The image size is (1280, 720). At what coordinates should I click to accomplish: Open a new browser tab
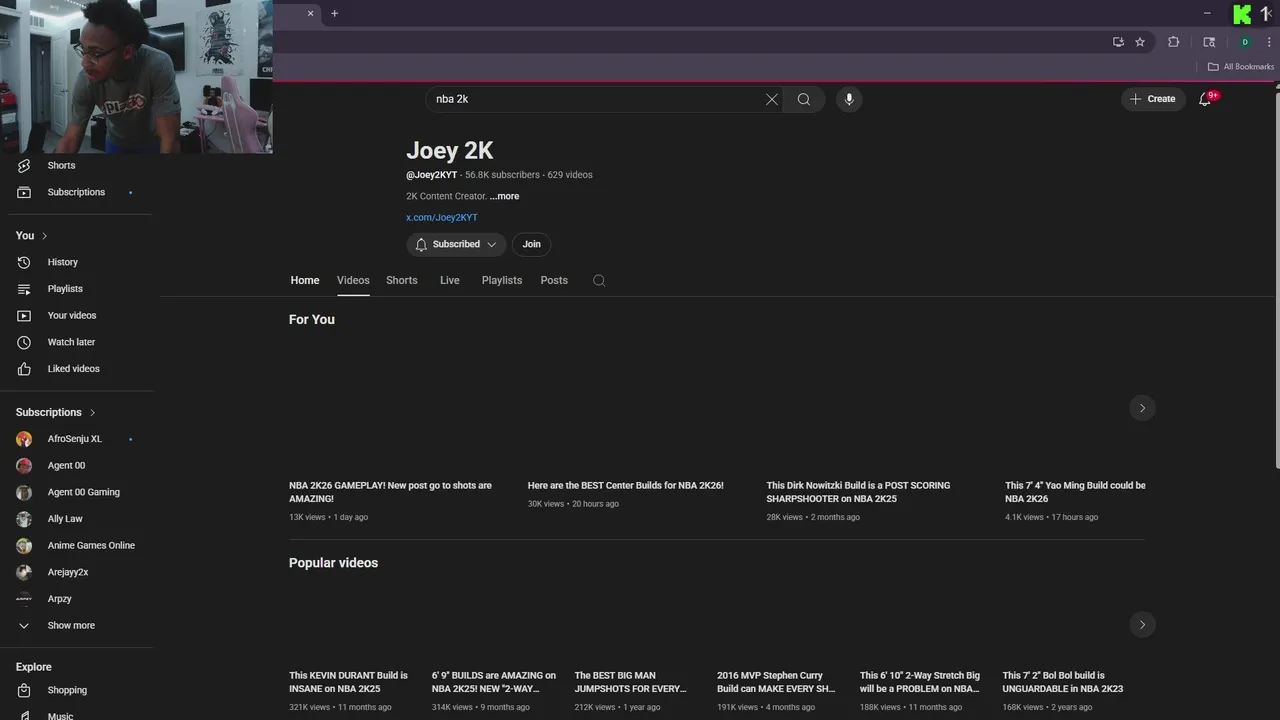334,13
